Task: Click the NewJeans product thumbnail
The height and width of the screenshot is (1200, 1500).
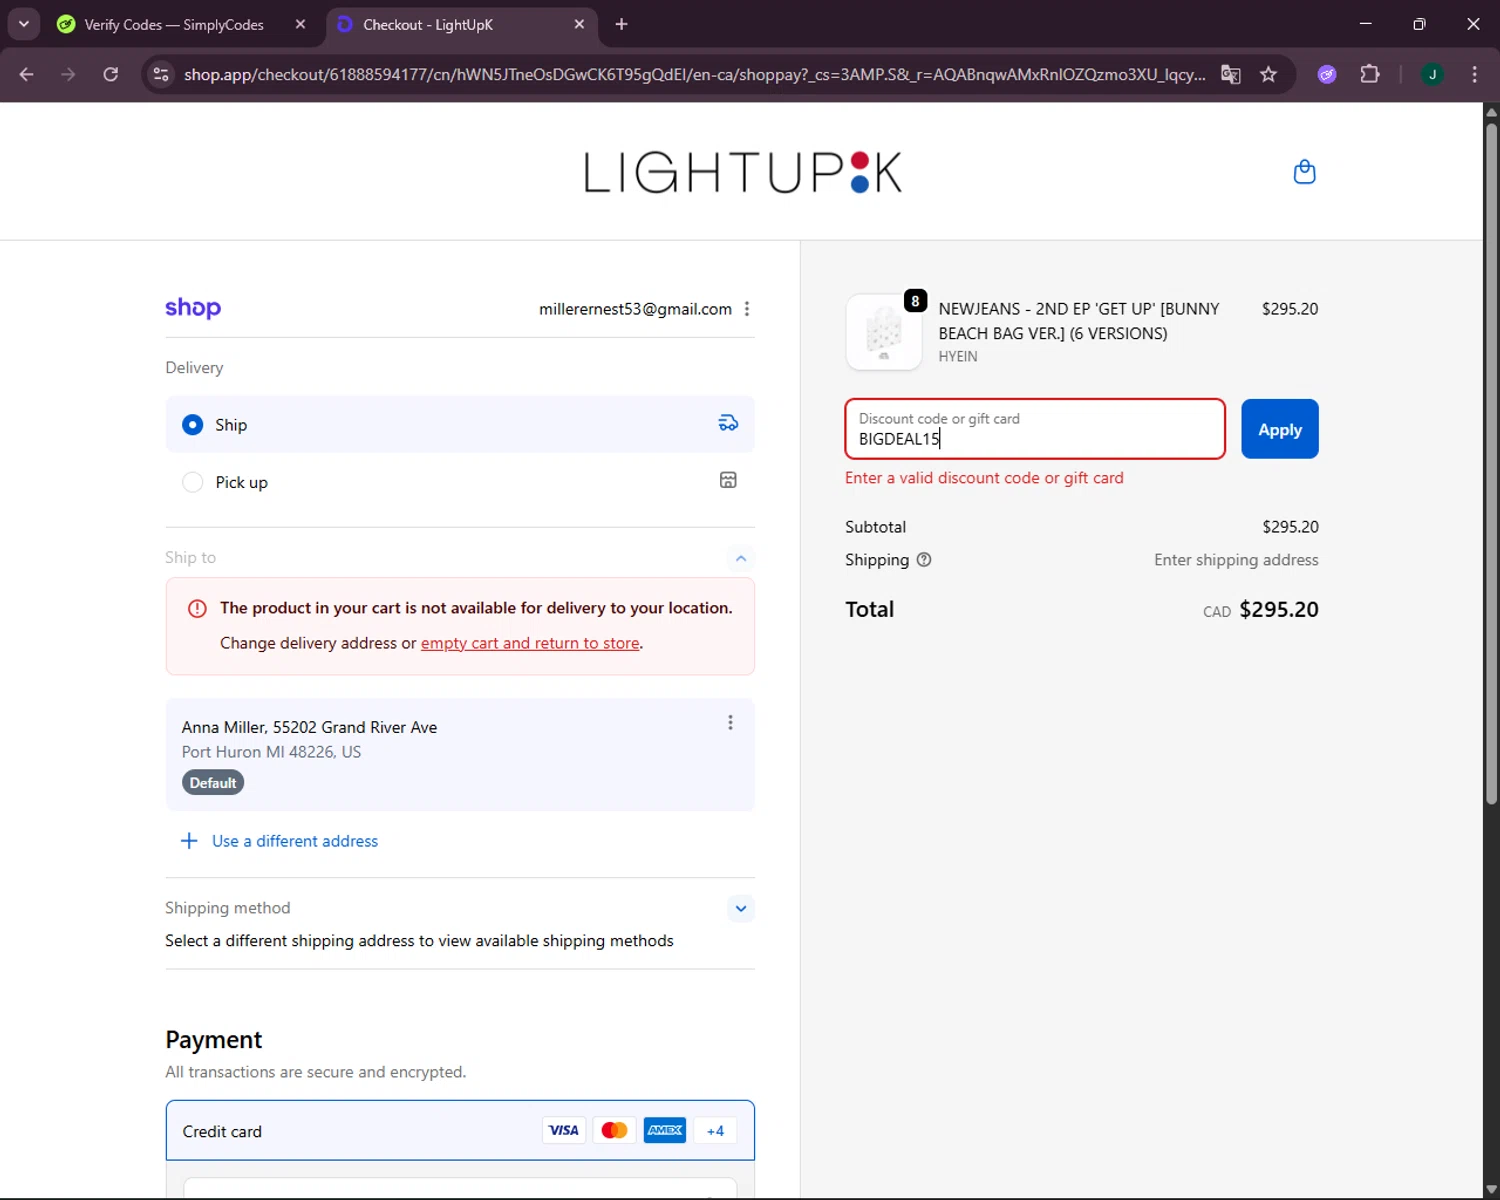Action: [884, 332]
